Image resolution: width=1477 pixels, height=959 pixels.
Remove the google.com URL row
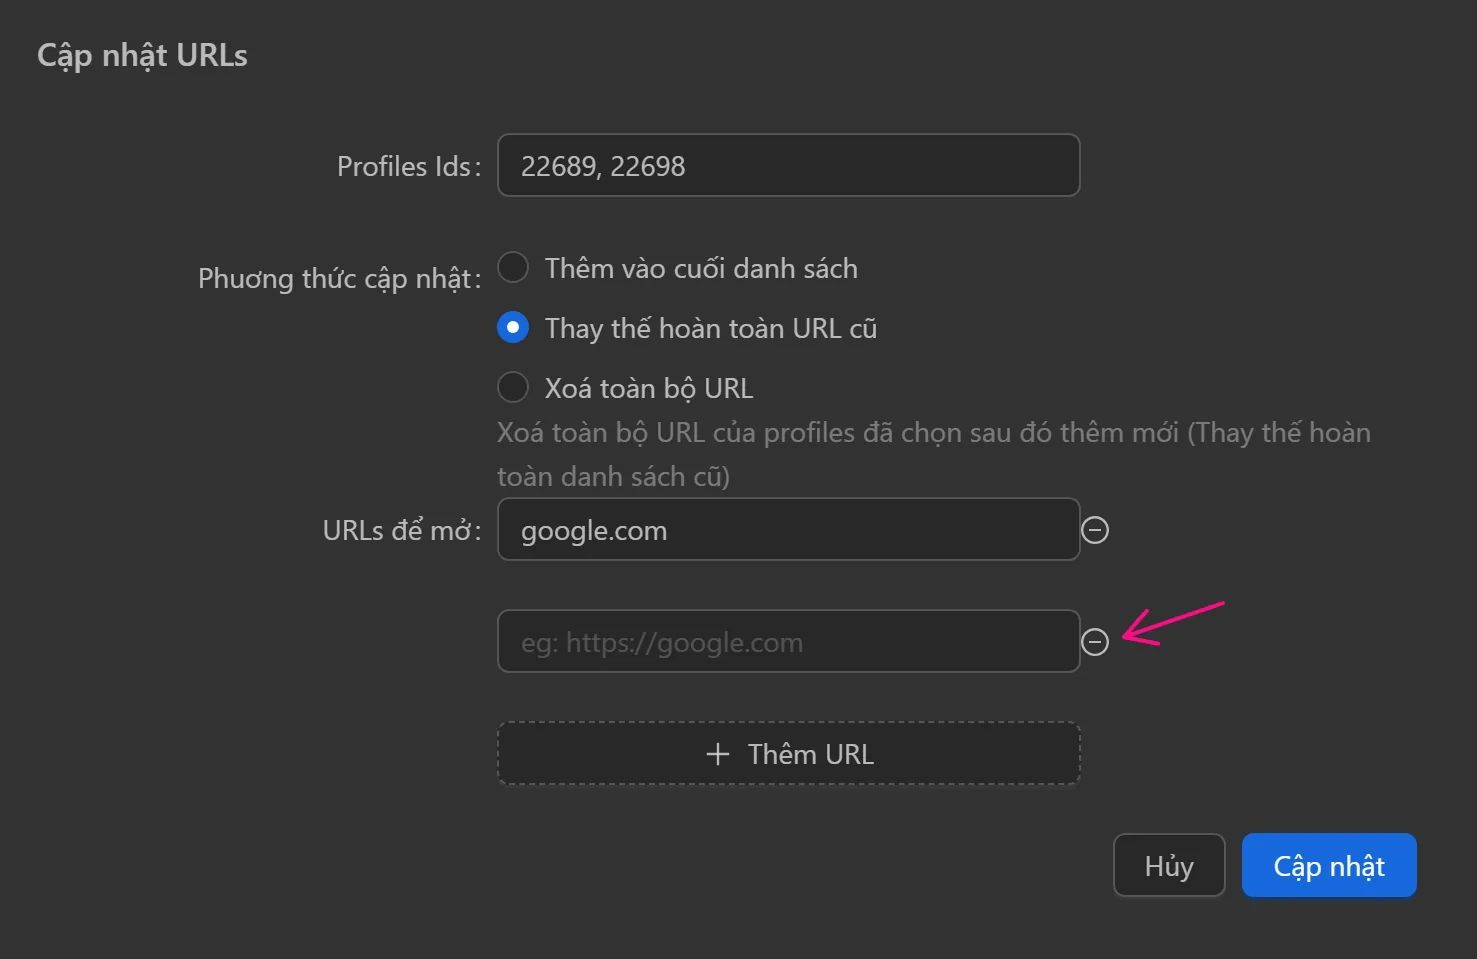point(1095,530)
